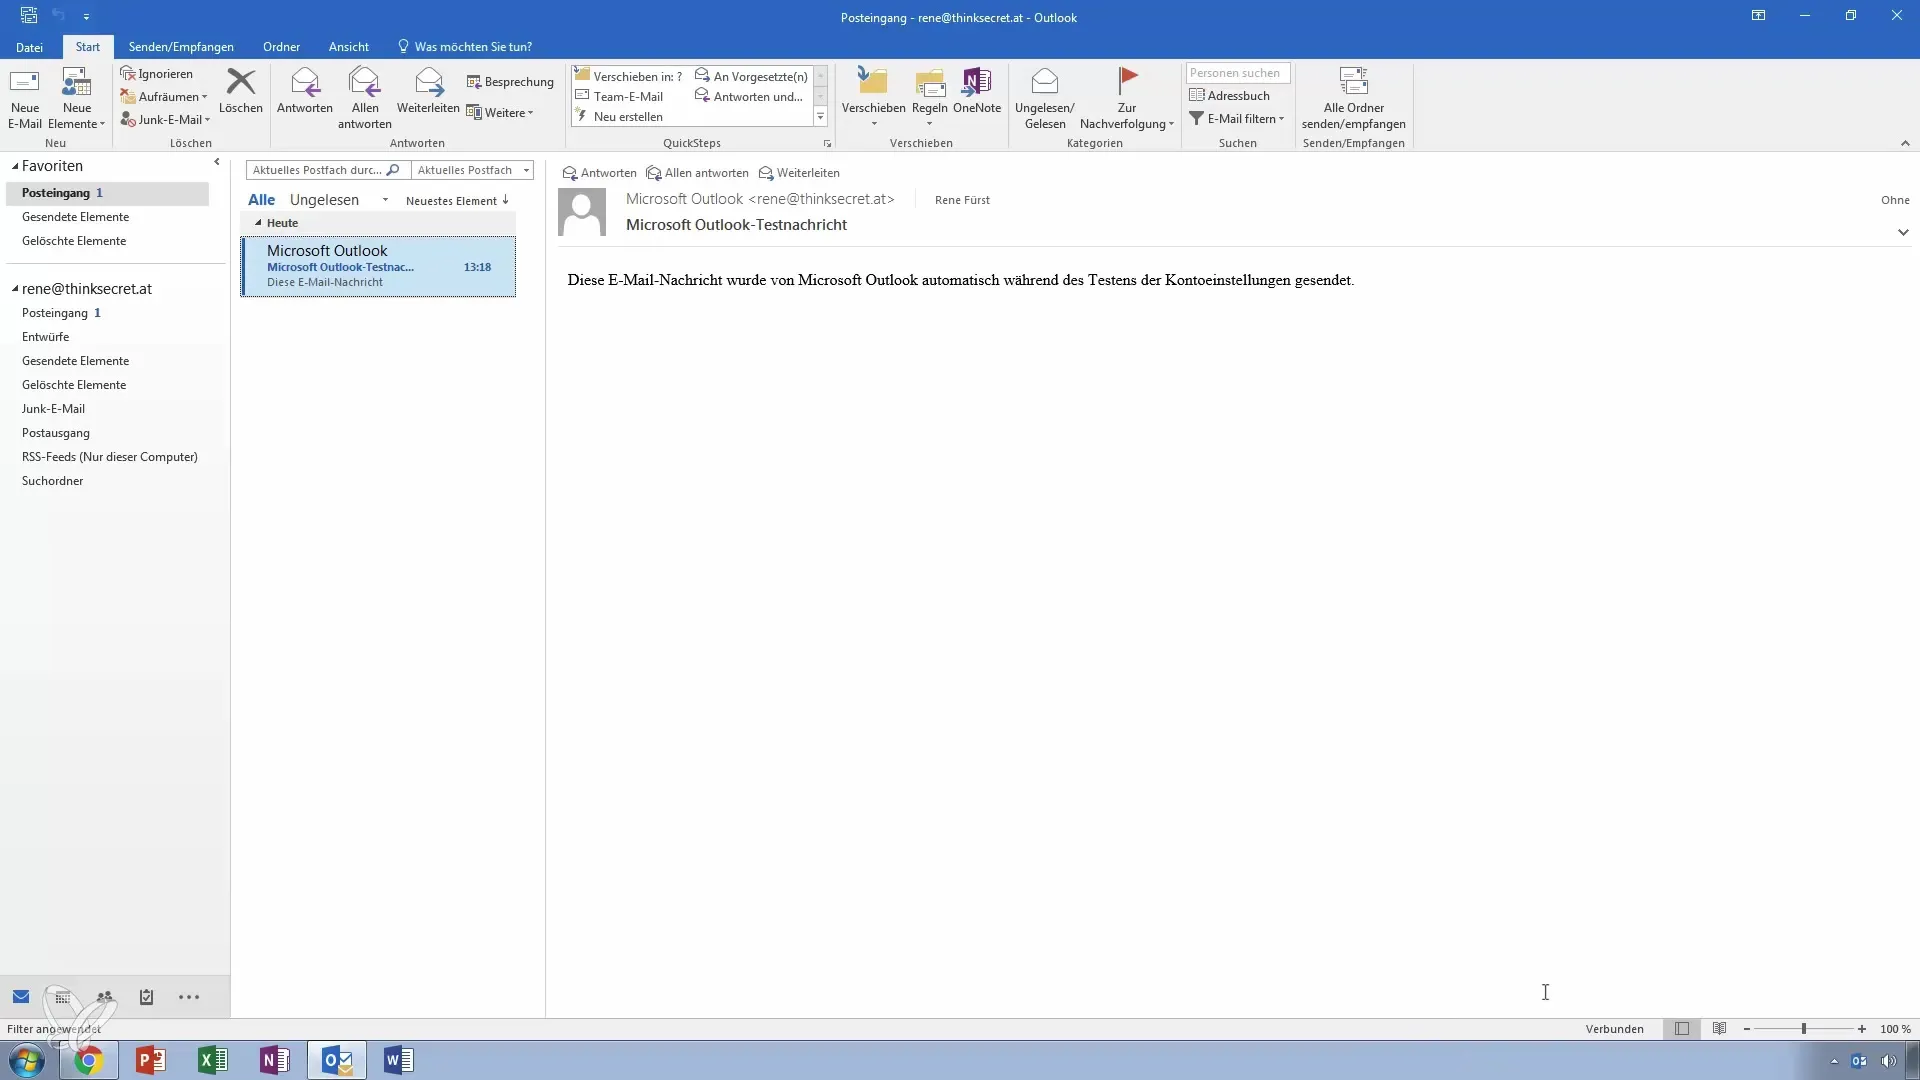Screen dimensions: 1920x1080
Task: Select Posteingang under Favoriten
Action: [107, 193]
